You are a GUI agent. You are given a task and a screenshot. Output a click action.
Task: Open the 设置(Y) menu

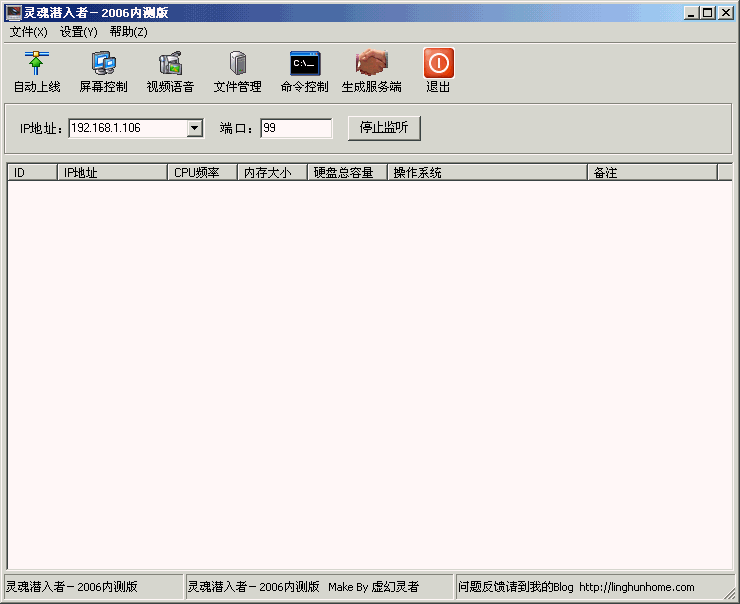click(x=79, y=32)
